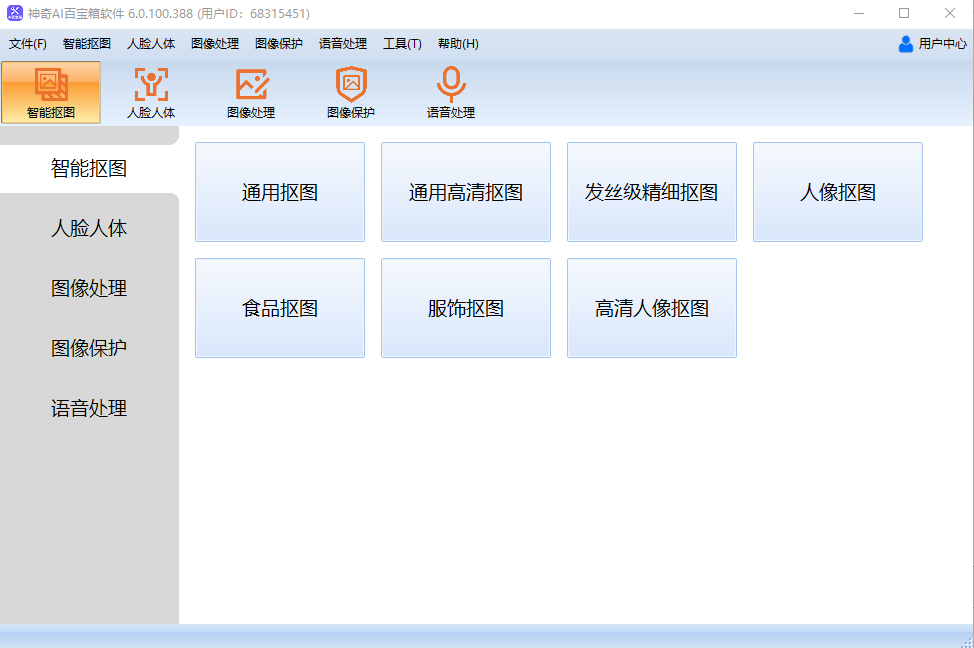Click the application logo icon

[x=13, y=13]
